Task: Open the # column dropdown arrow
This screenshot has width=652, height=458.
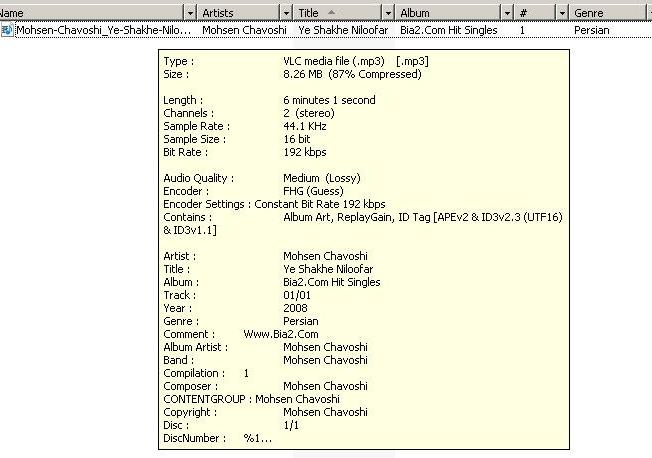Action: point(562,13)
